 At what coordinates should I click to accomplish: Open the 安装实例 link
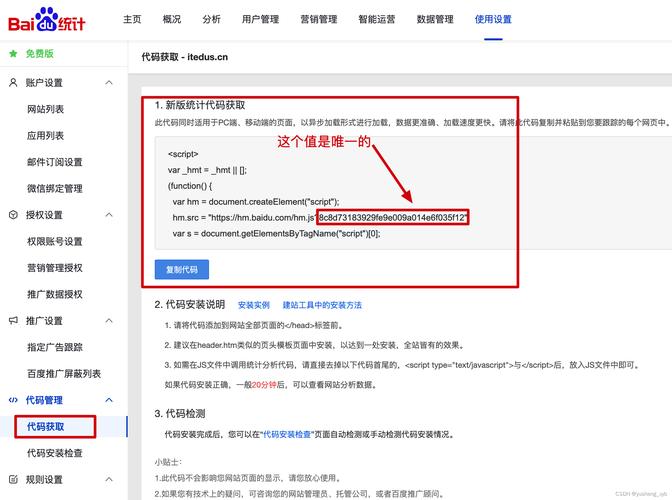pyautogui.click(x=254, y=305)
